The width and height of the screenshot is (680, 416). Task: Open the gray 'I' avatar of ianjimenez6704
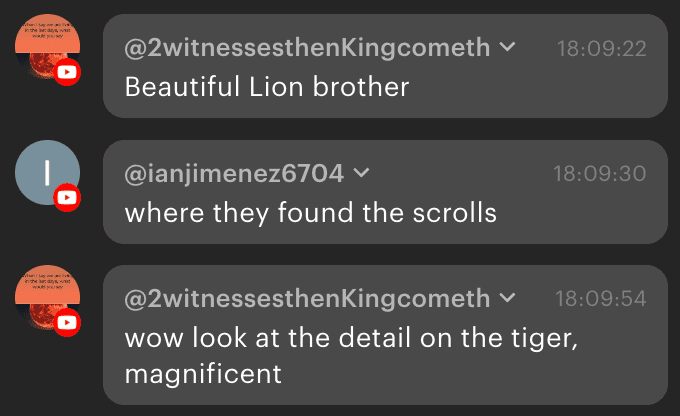tap(45, 171)
